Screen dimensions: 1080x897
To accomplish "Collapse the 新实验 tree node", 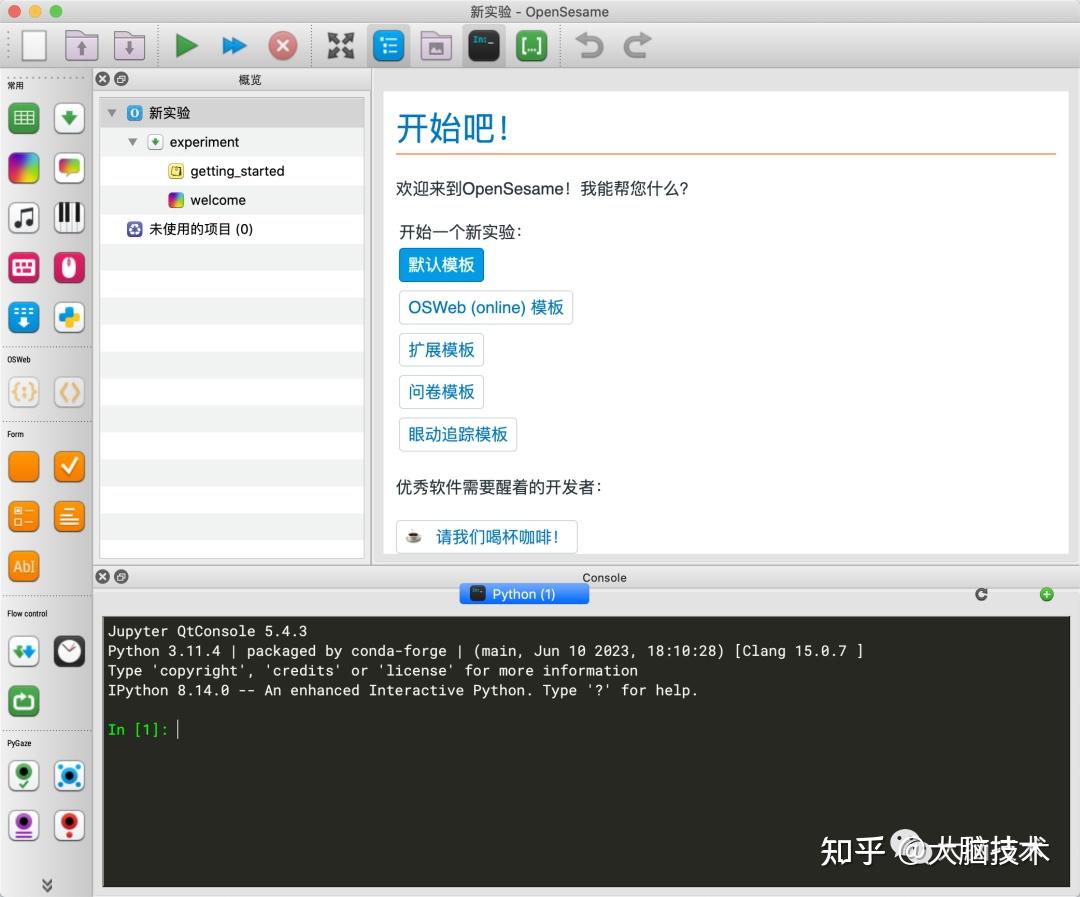I will tap(111, 112).
